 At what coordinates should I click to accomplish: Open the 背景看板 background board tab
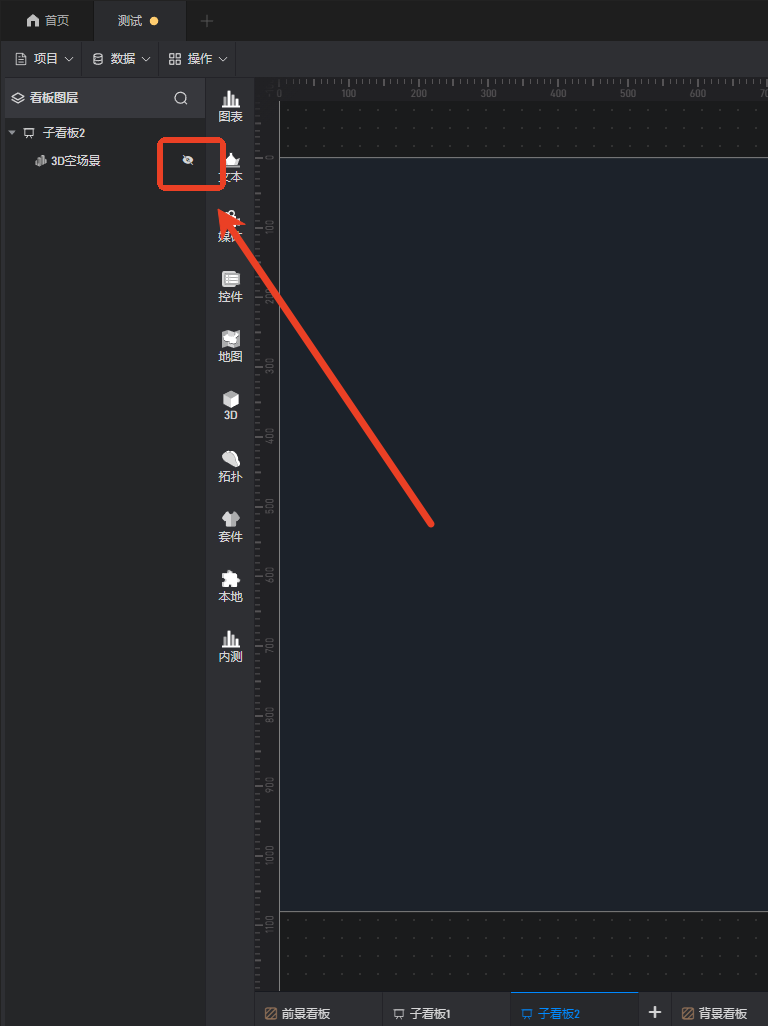coord(714,1014)
